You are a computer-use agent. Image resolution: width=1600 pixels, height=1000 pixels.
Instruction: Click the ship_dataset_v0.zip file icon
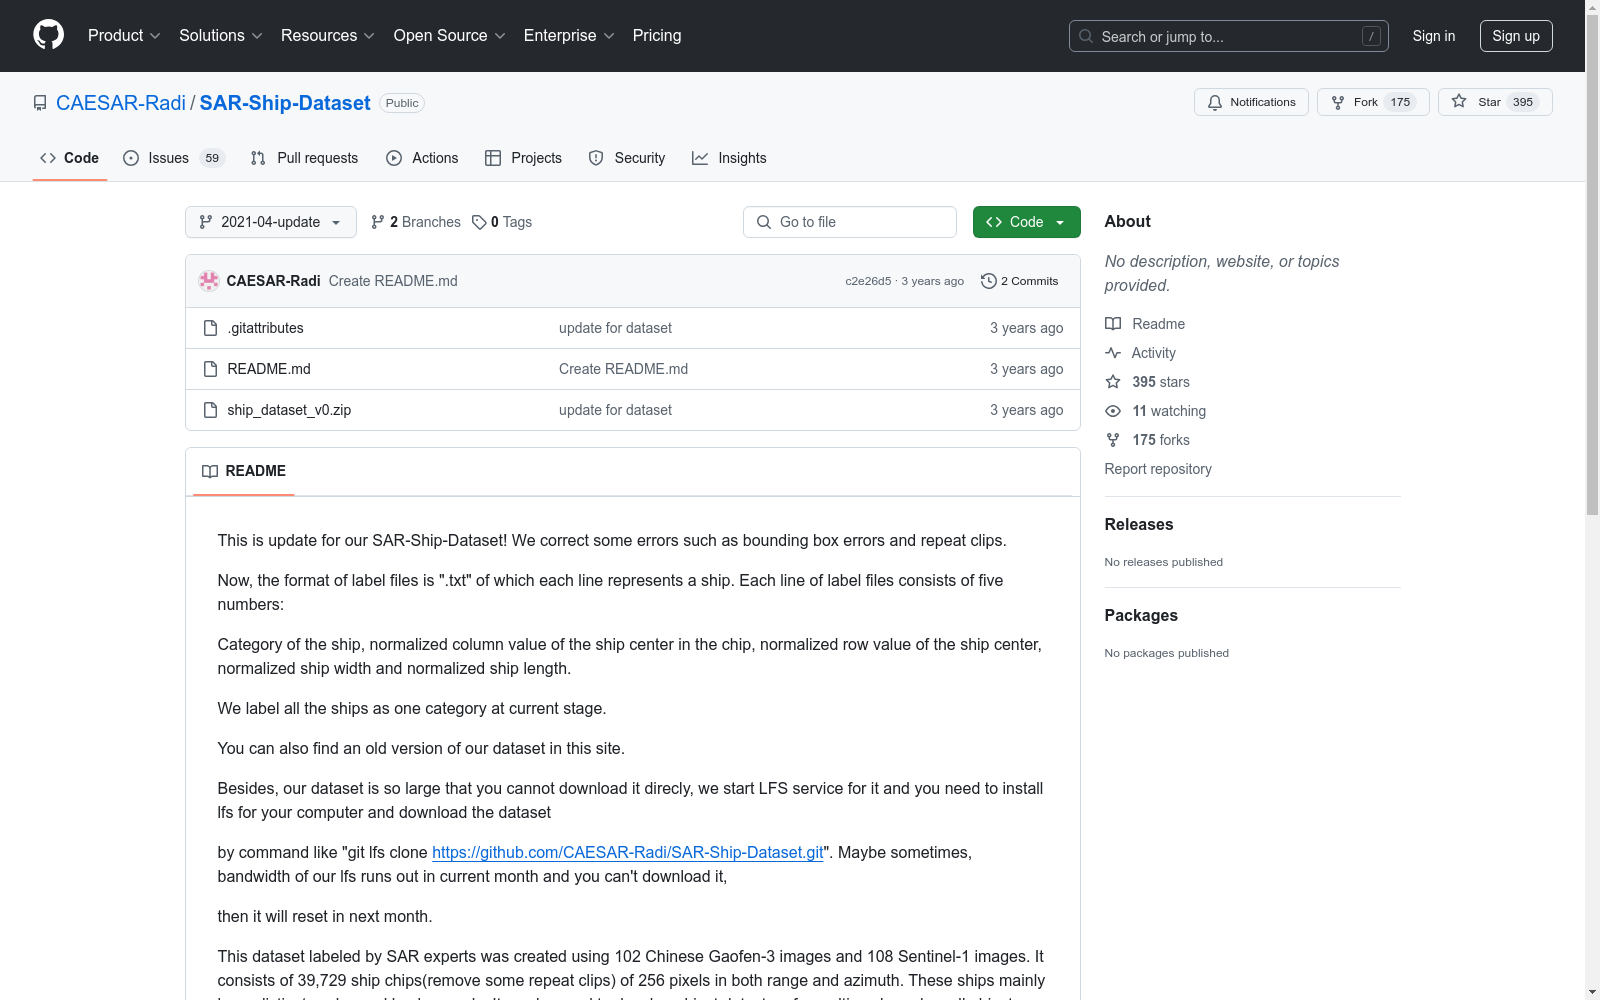coord(210,410)
